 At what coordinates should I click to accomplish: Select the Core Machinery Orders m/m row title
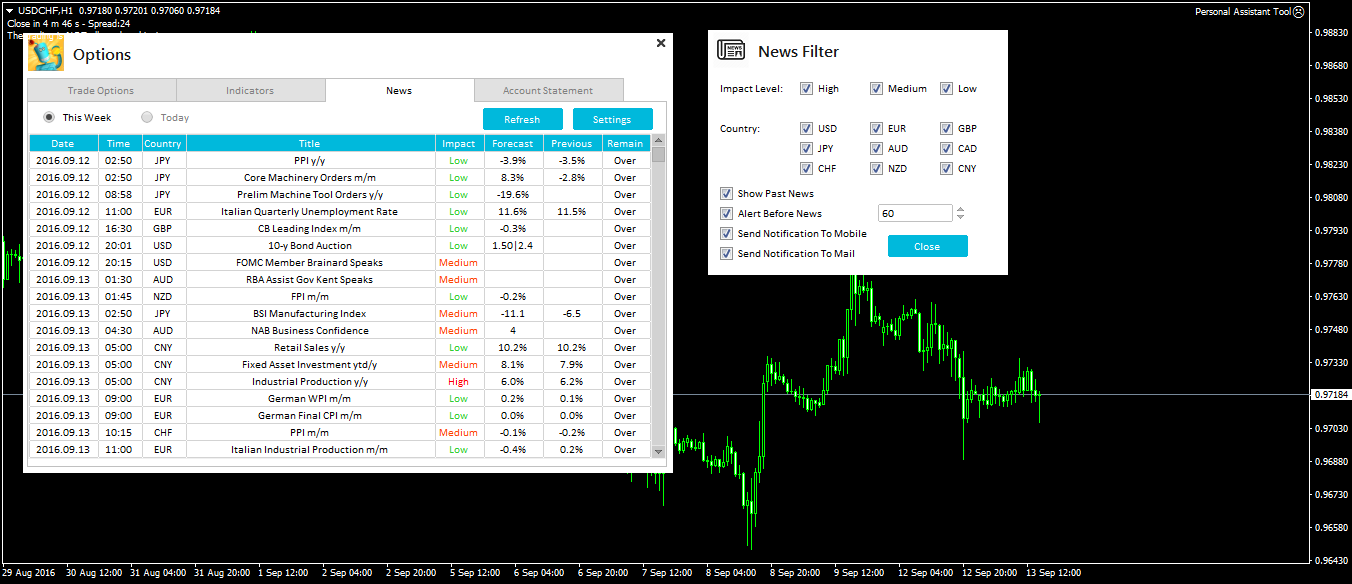pyautogui.click(x=310, y=177)
